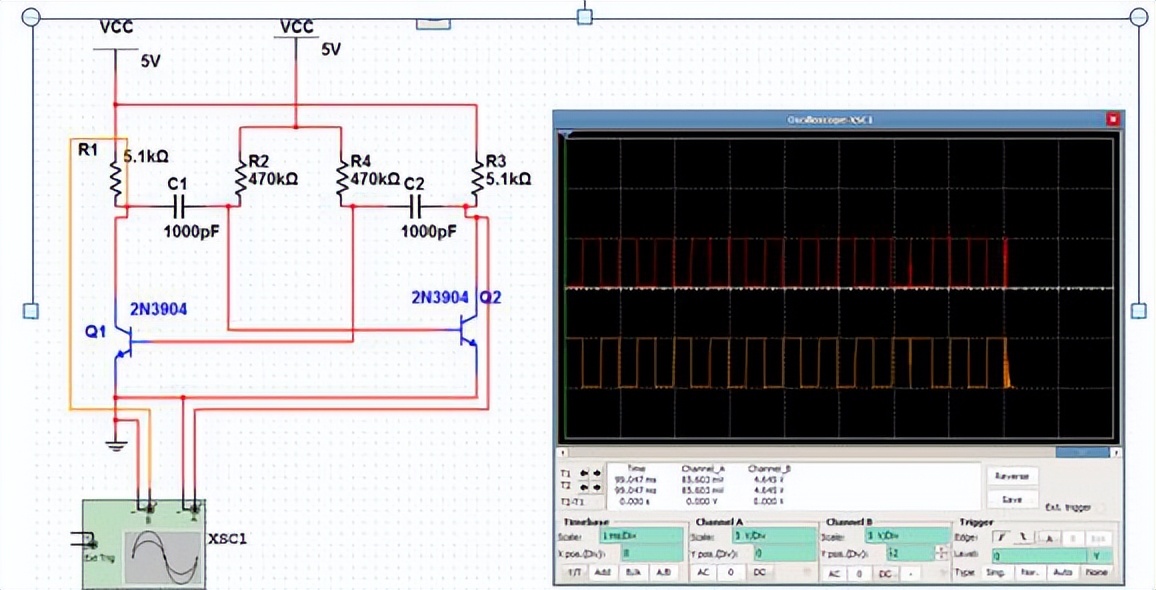This screenshot has width=1156, height=590.
Task: Select falling edge trigger icon
Action: (1023, 537)
